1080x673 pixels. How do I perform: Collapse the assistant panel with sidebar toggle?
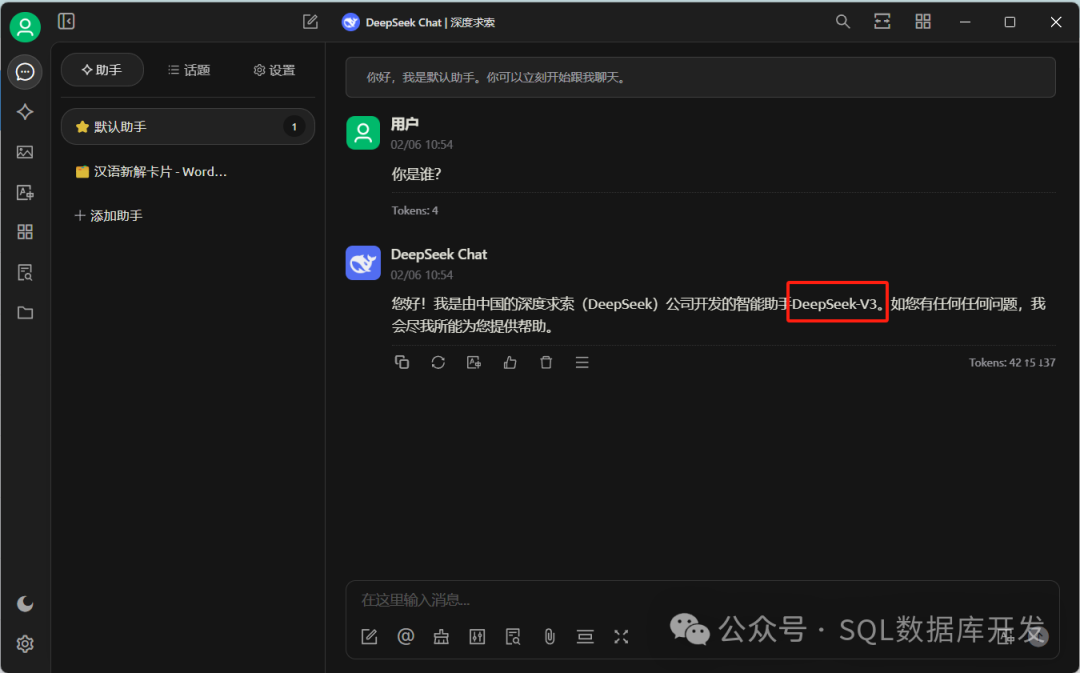(x=66, y=21)
